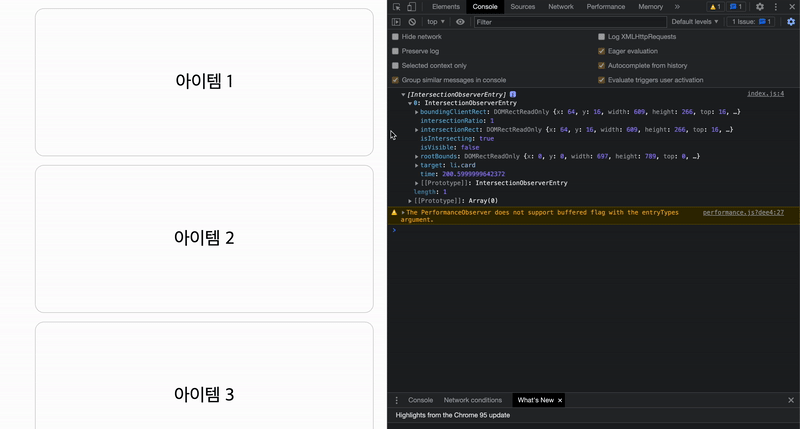Click the isIntersecting: true value
The width and height of the screenshot is (800, 429).
(486, 139)
